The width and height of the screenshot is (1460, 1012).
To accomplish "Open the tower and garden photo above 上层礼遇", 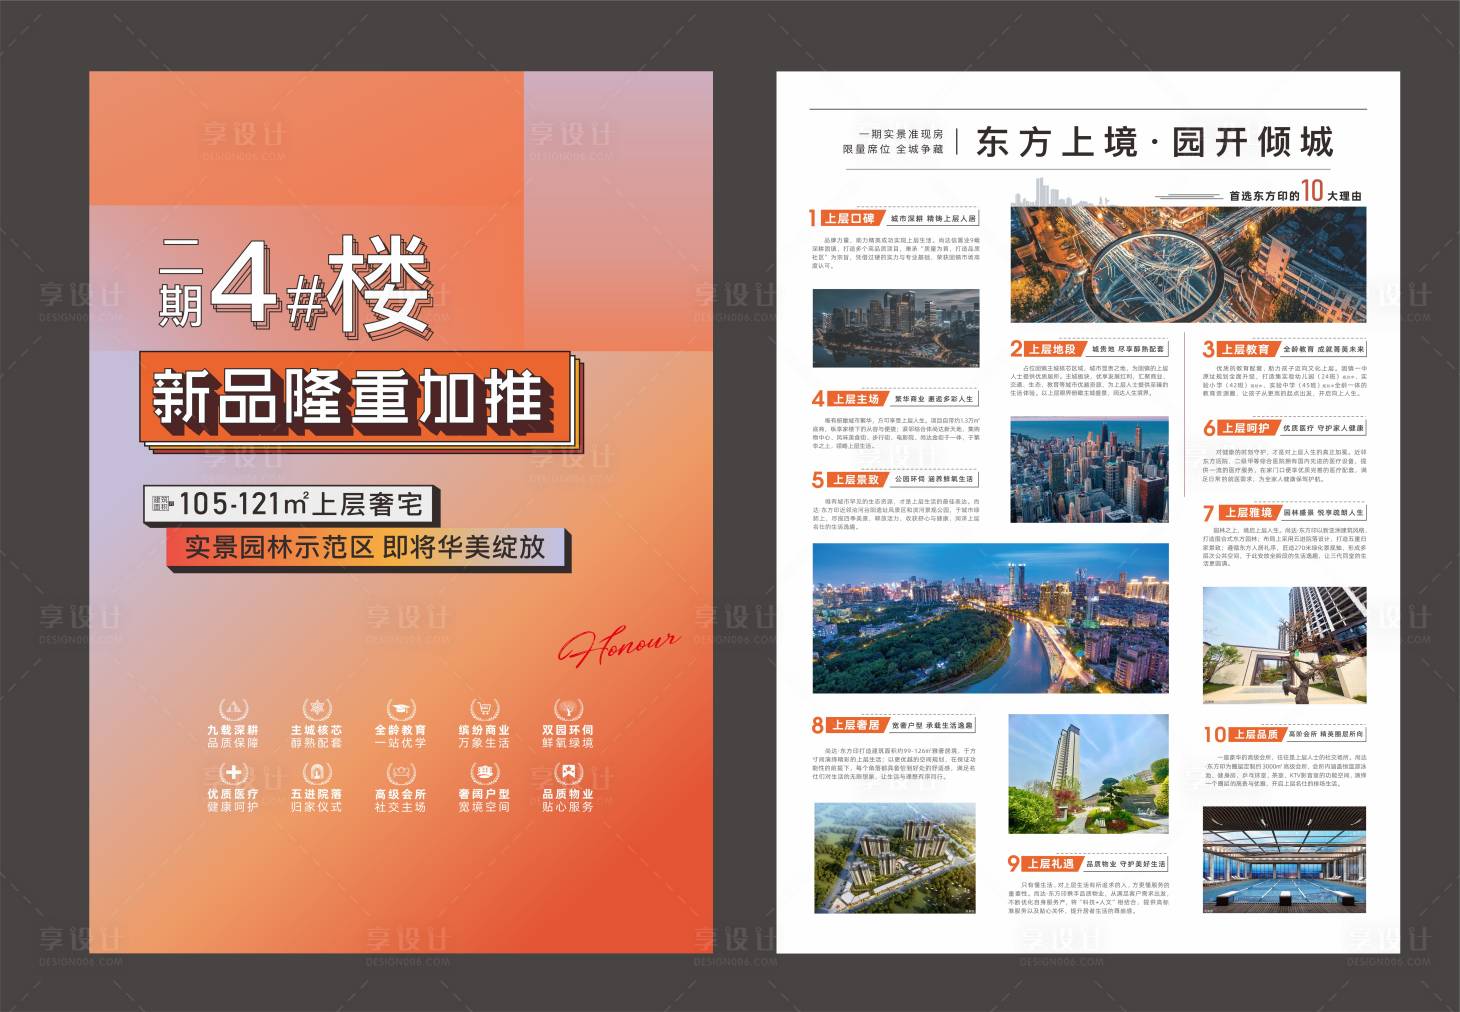I will click(1088, 773).
